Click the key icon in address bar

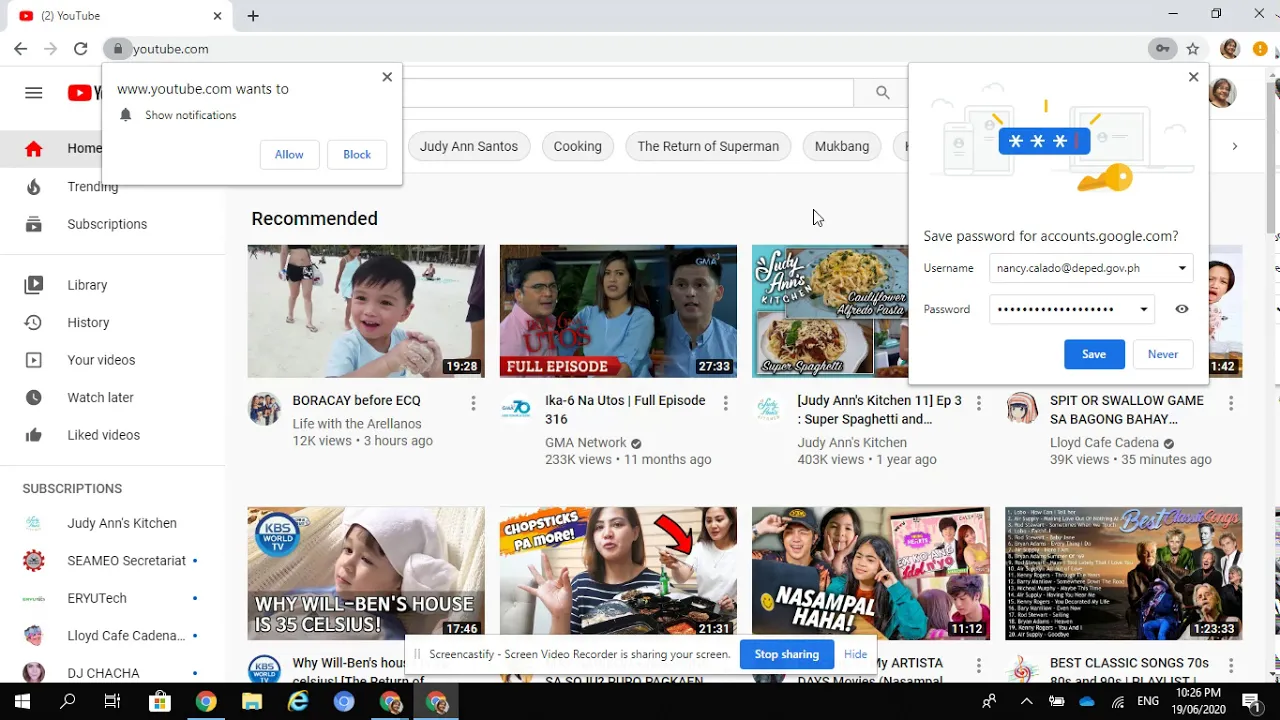pos(1162,49)
